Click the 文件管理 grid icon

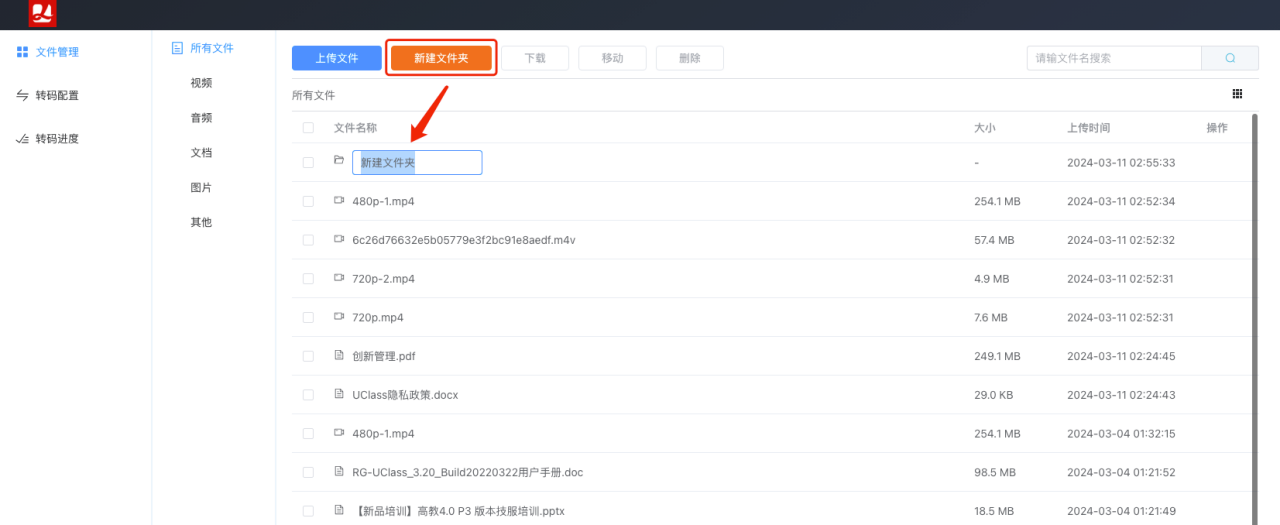coord(22,52)
